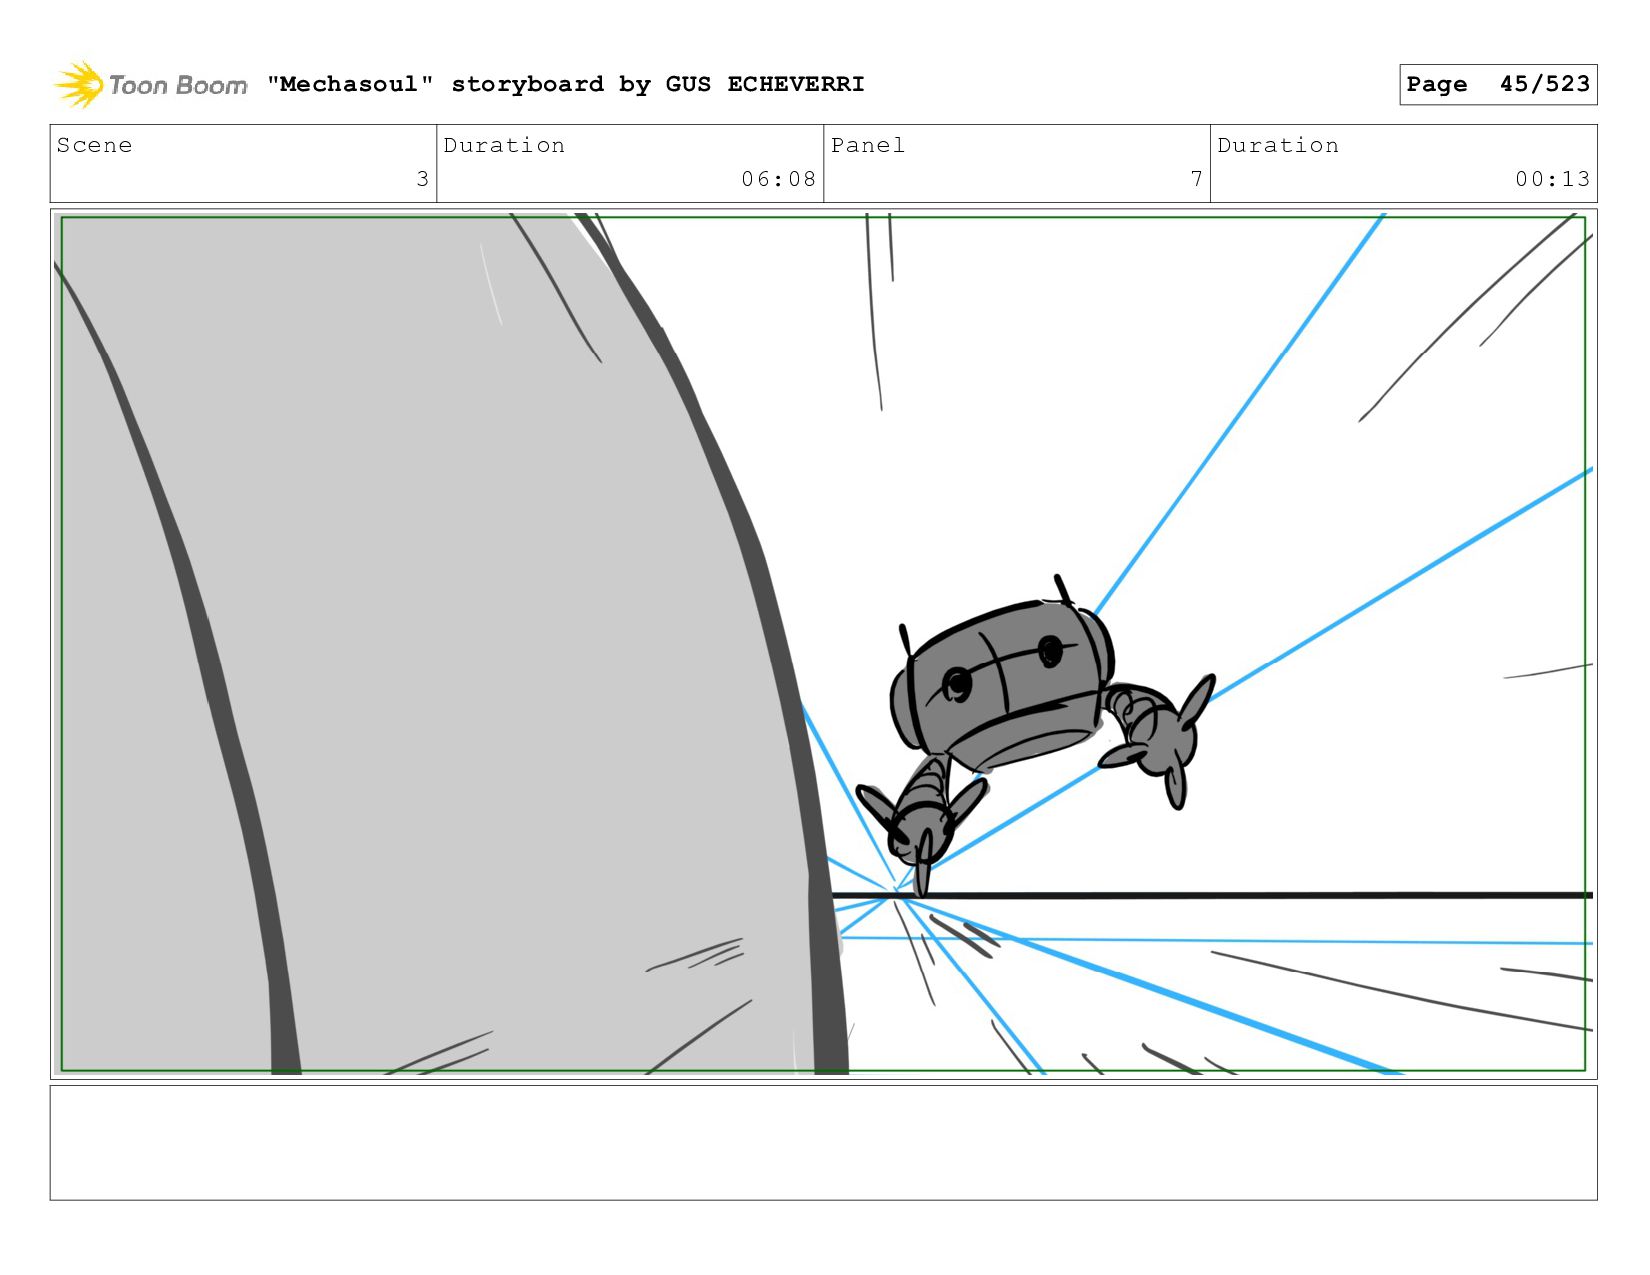Click the Panel label
The height and width of the screenshot is (1275, 1650).
click(x=868, y=145)
